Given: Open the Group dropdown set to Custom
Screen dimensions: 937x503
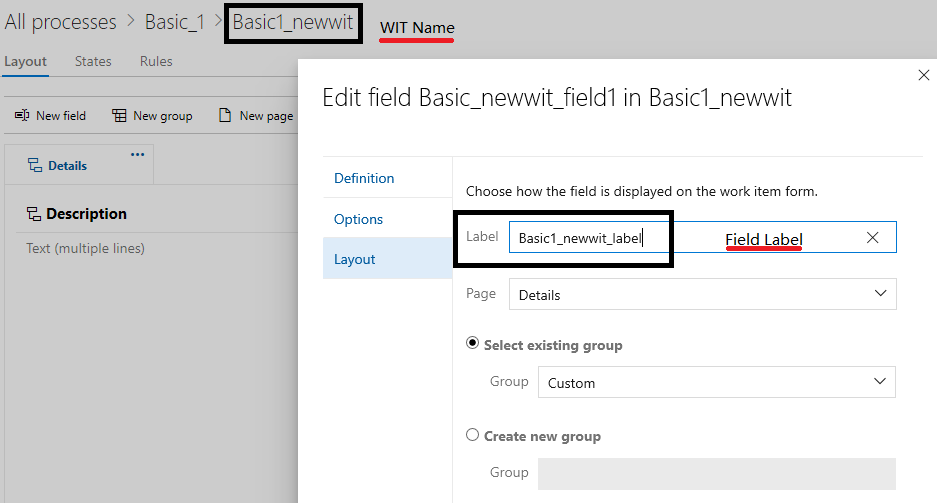Looking at the screenshot, I should [x=880, y=382].
